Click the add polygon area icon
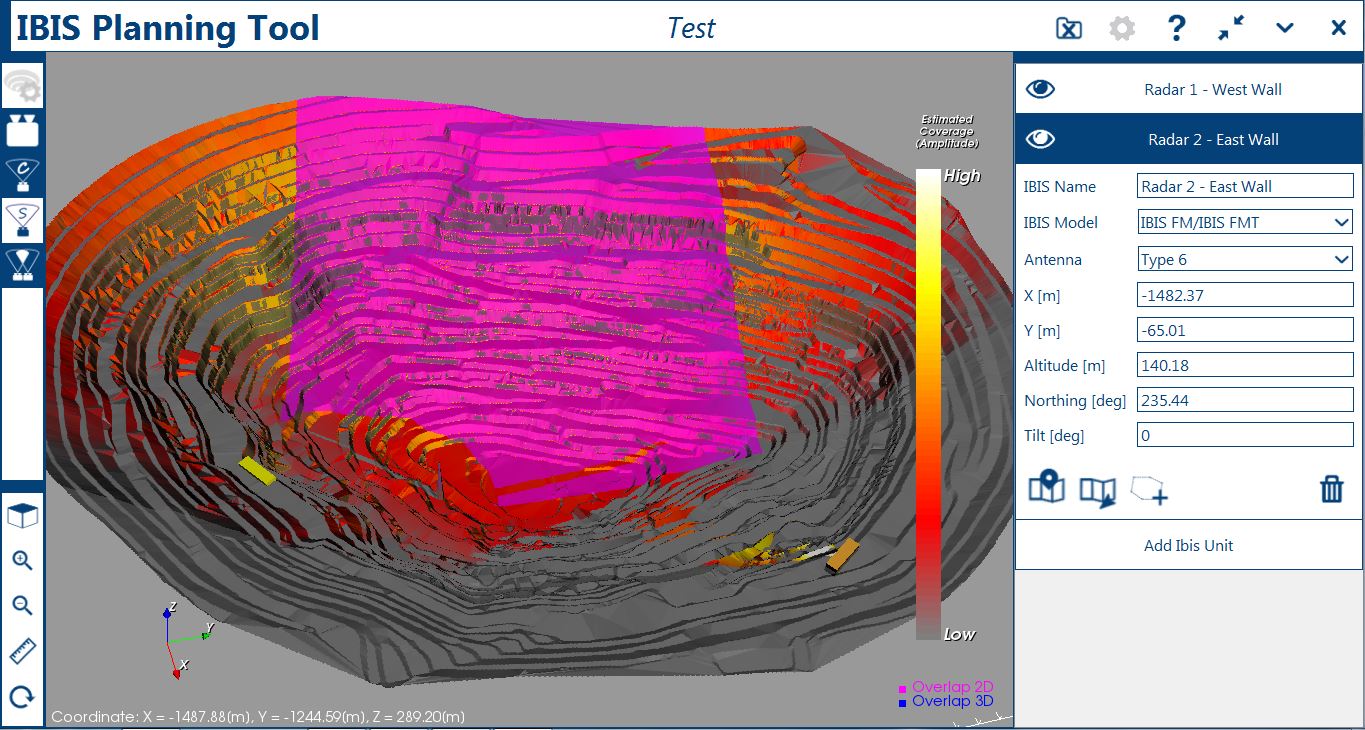Viewport: 1365px width, 730px height. pos(1149,490)
